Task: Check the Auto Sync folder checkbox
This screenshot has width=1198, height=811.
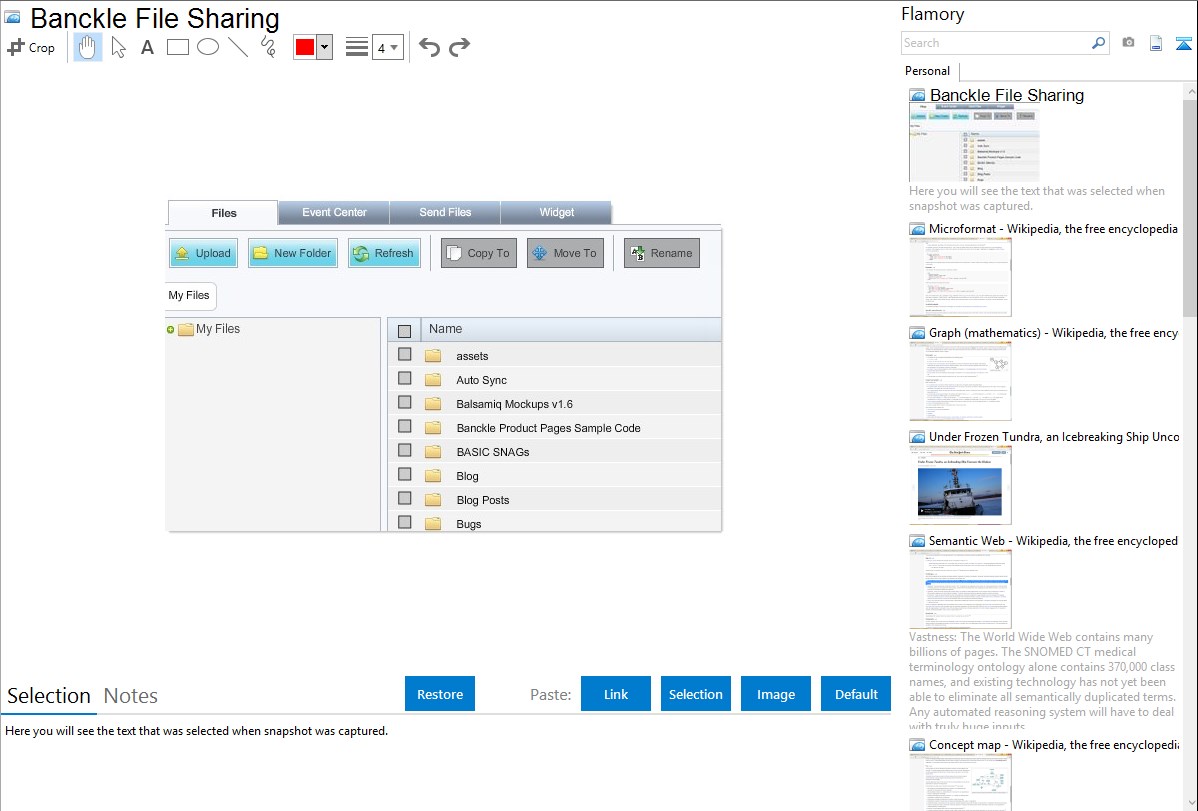Action: pos(404,378)
